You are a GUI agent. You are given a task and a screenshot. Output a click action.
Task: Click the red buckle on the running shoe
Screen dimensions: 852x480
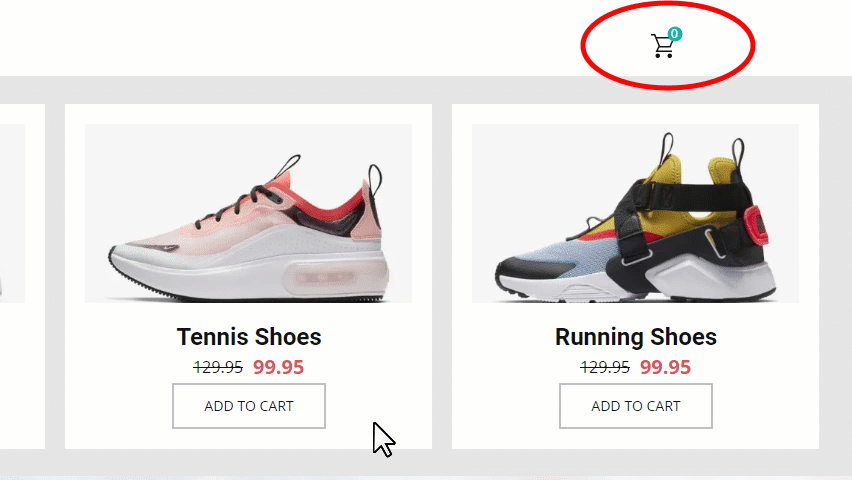pyautogui.click(x=756, y=225)
